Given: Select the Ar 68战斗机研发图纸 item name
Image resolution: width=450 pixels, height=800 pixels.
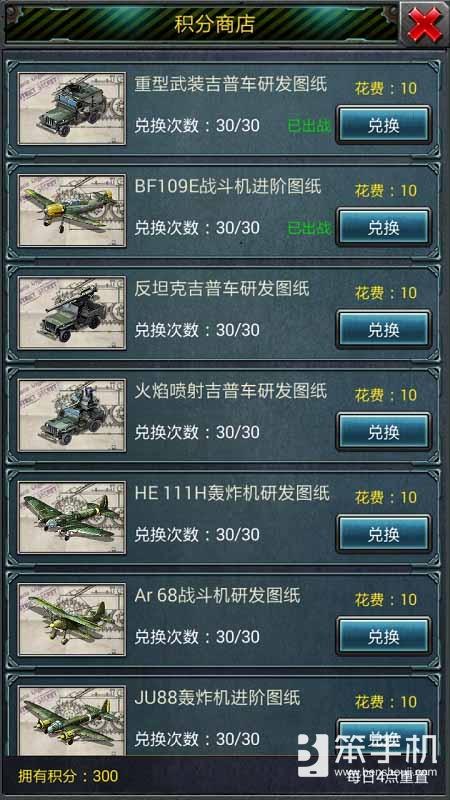Looking at the screenshot, I should coord(218,595).
